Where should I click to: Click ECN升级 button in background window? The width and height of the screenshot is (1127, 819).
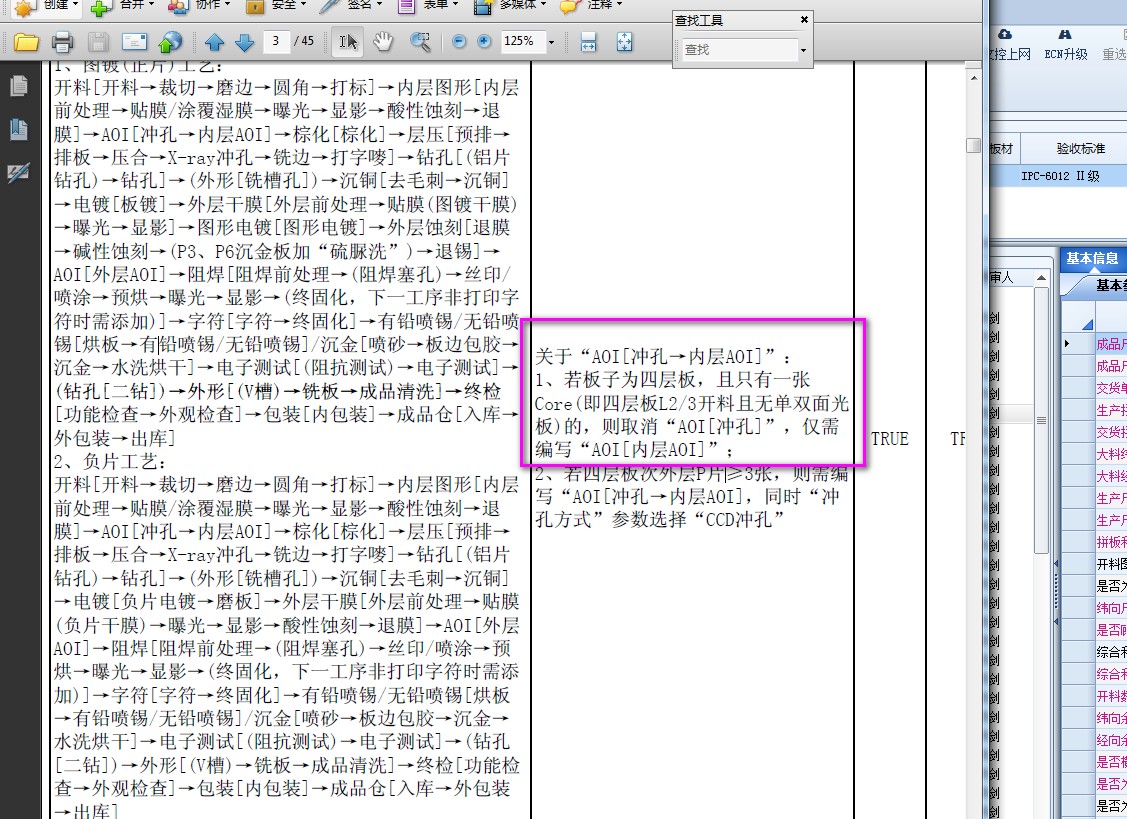click(1065, 45)
